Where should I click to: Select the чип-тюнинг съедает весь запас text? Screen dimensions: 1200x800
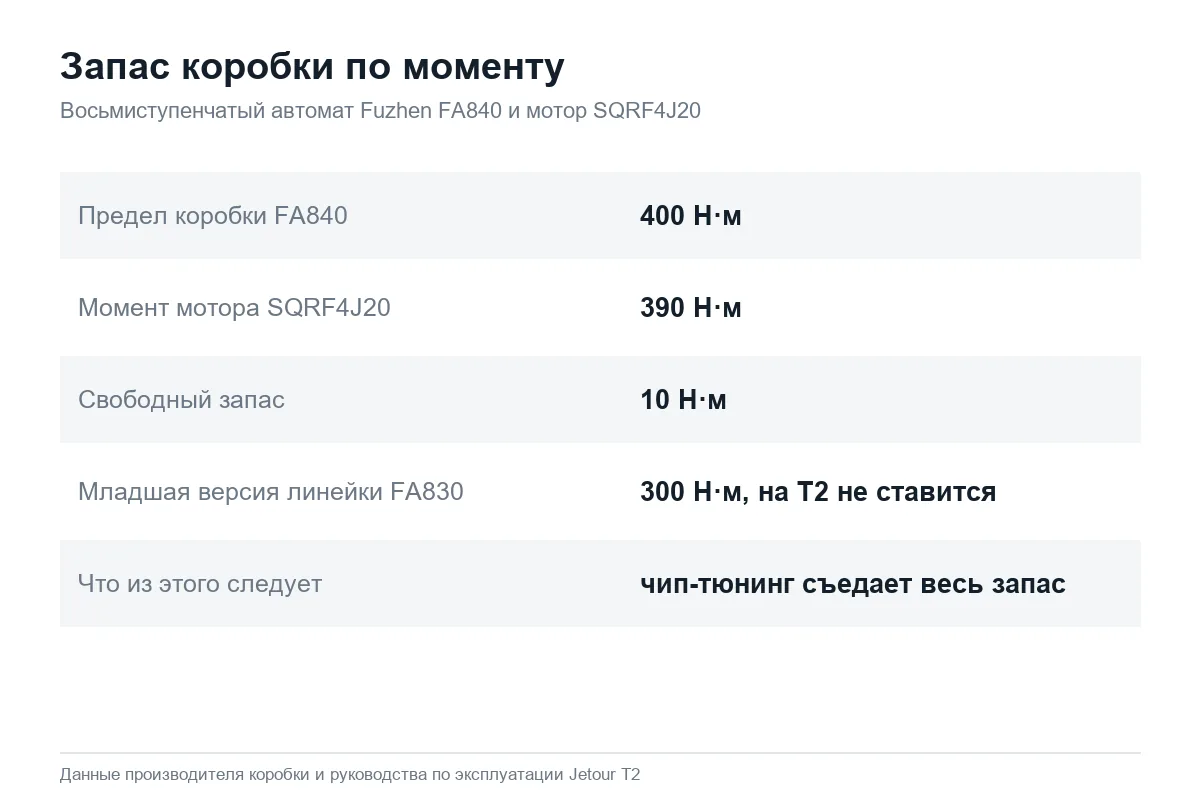[x=853, y=584]
